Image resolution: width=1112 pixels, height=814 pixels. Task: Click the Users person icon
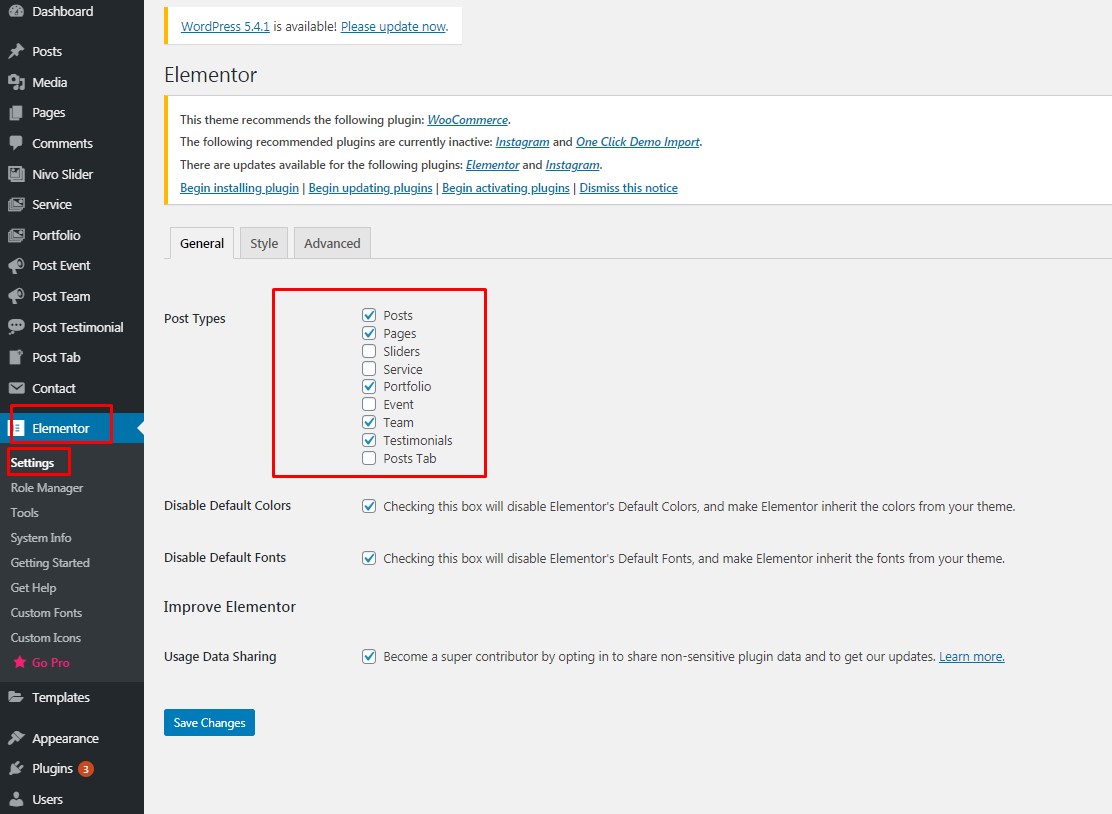pos(16,799)
